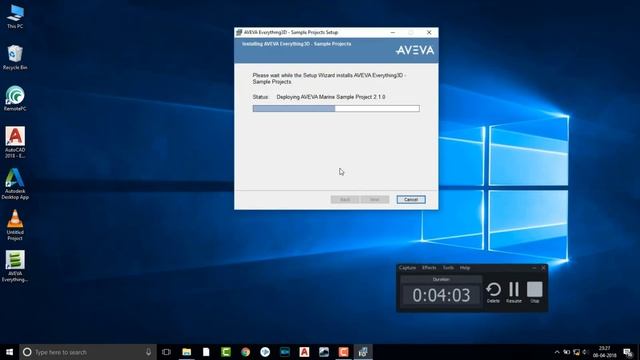Minimize the recorder widget
The height and width of the screenshot is (360, 640).
click(x=534, y=268)
